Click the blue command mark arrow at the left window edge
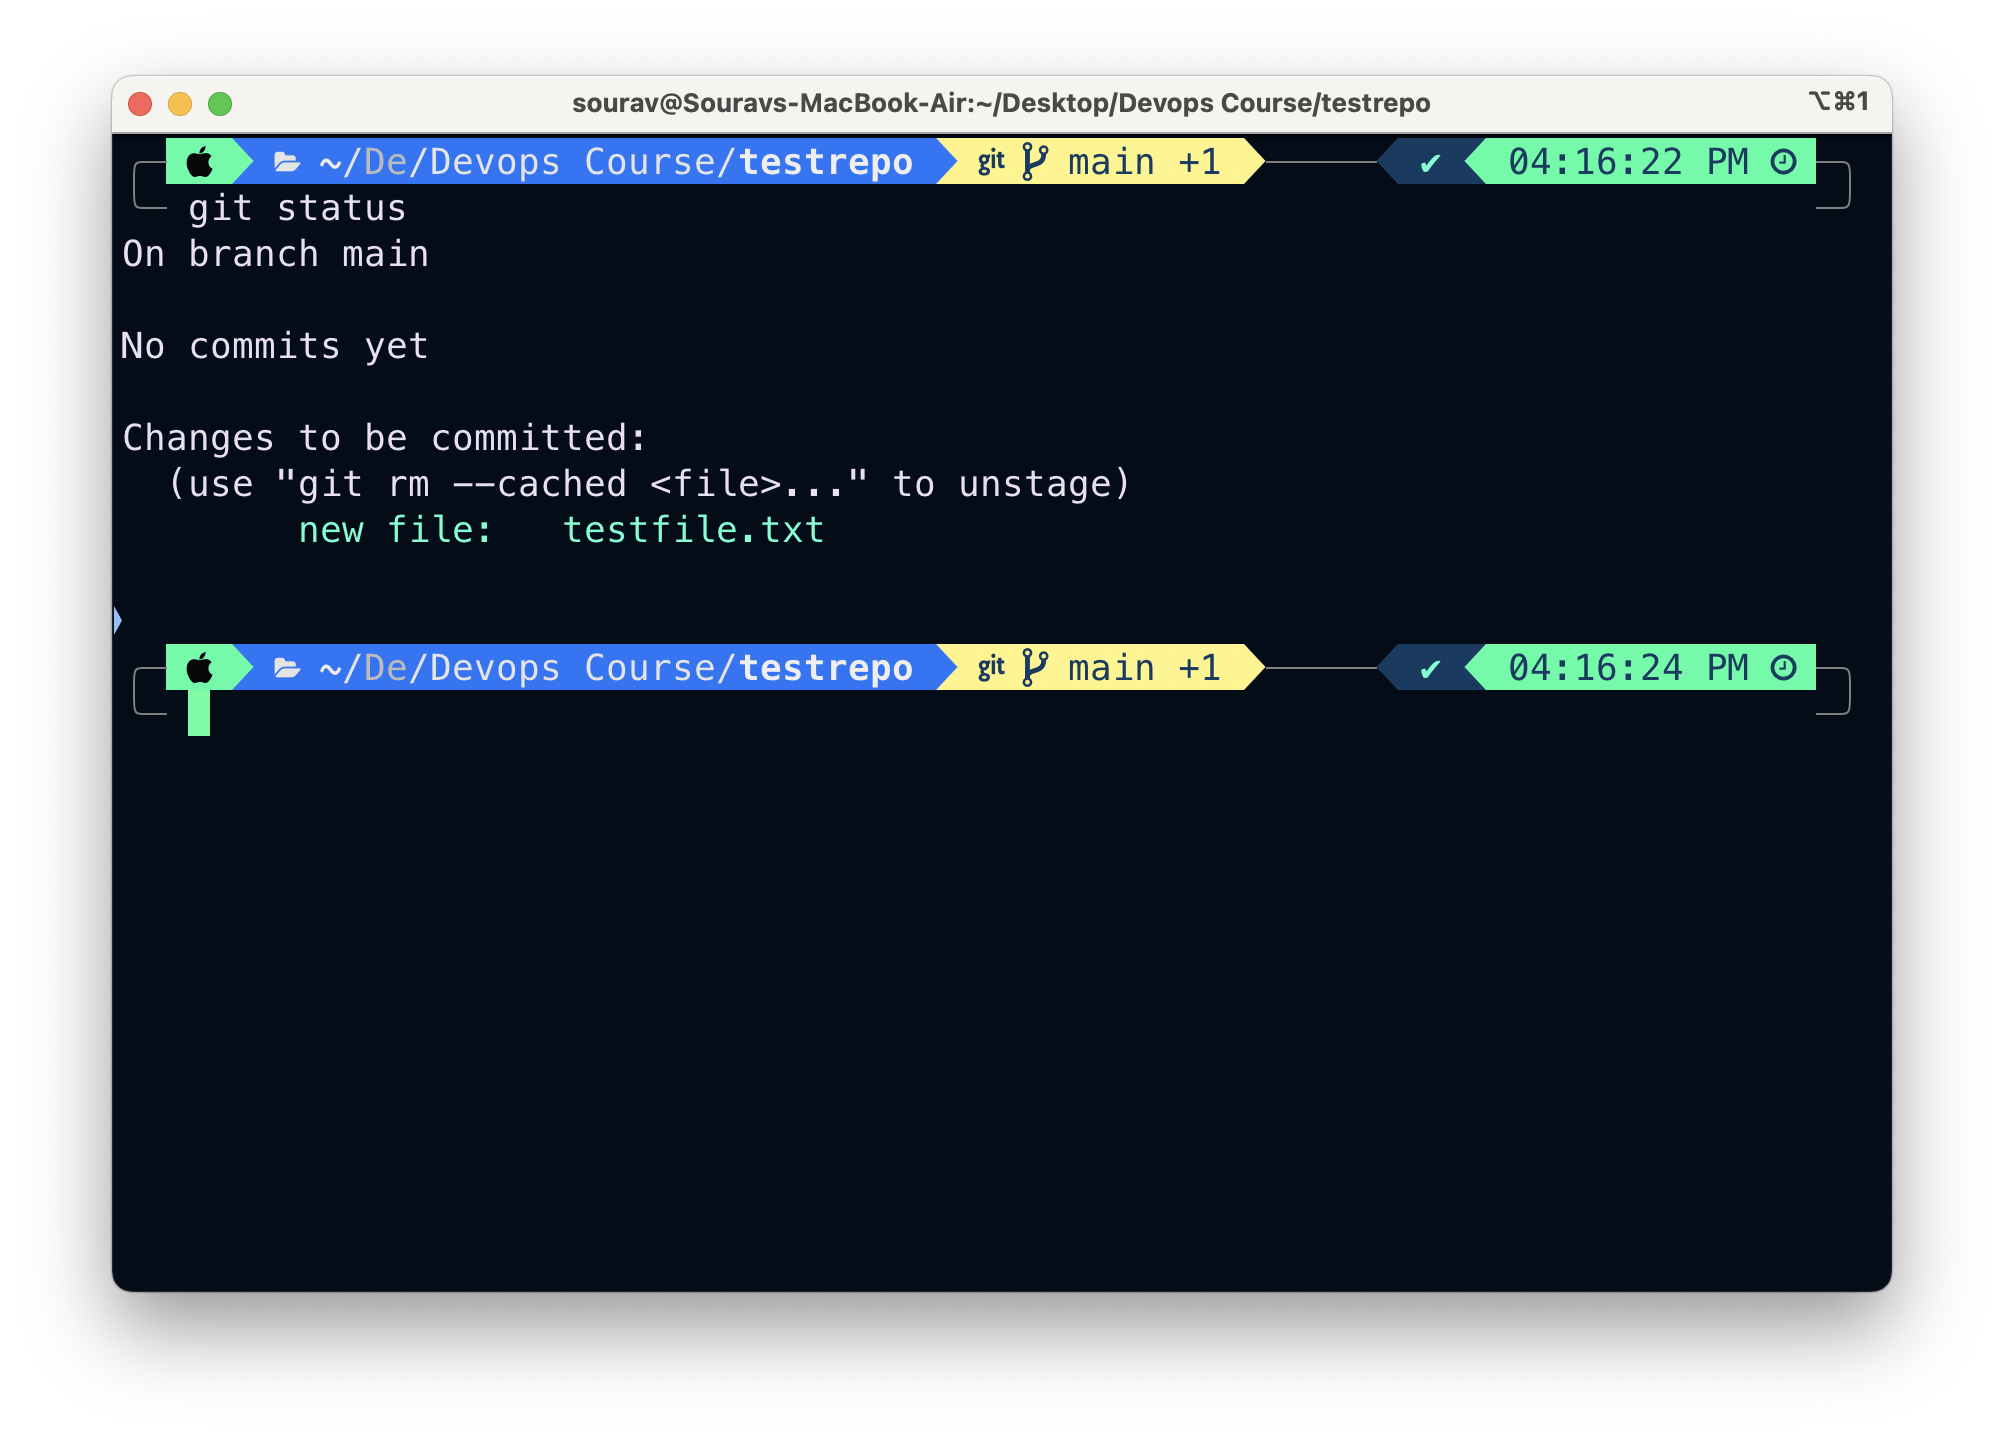This screenshot has width=2004, height=1440. click(117, 621)
